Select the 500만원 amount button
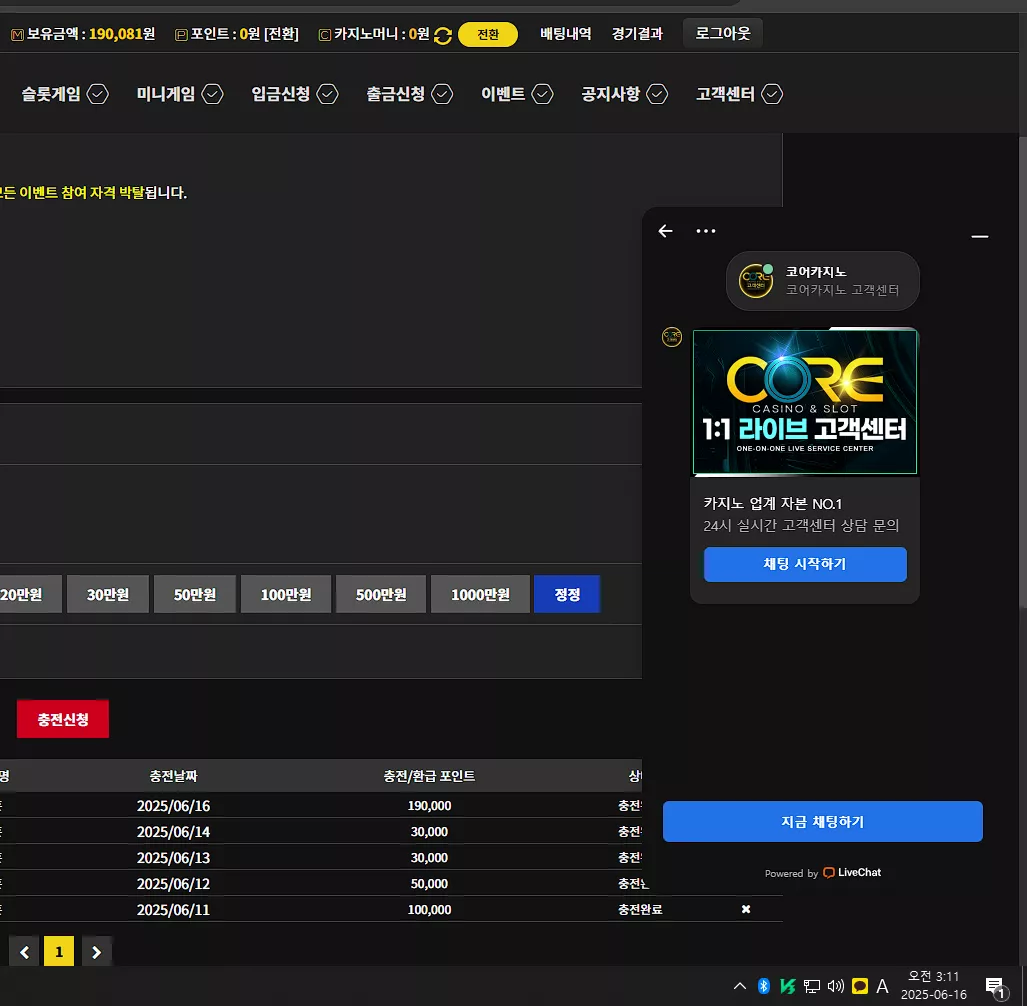Image resolution: width=1027 pixels, height=1006 pixels. click(381, 595)
